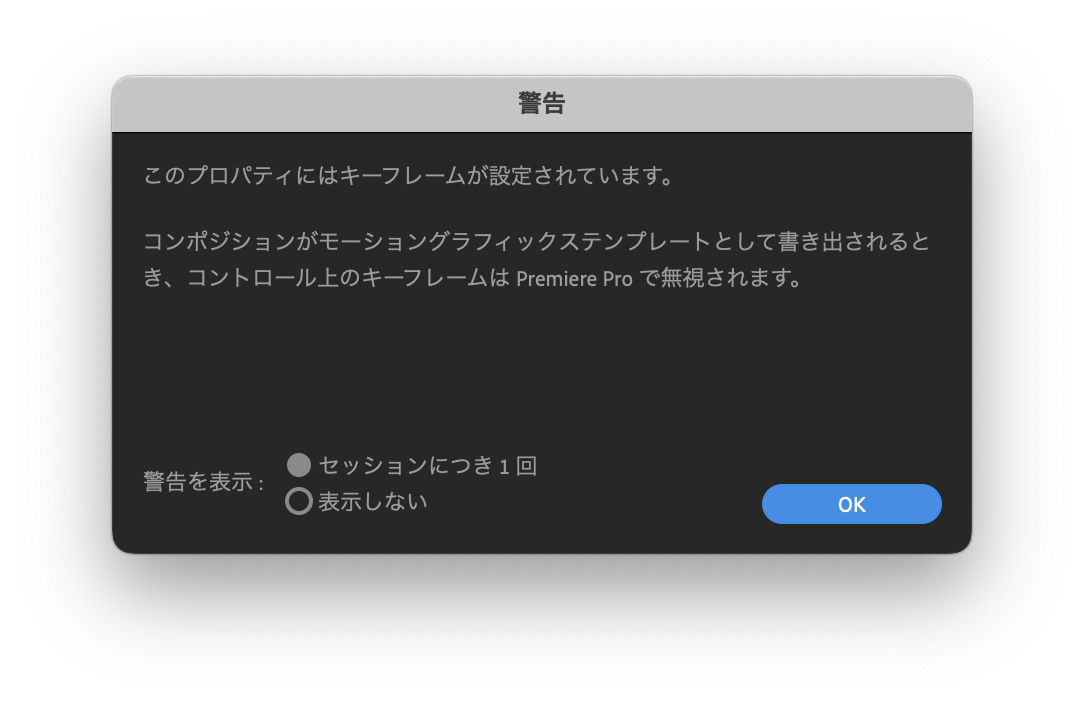1084x702 pixels.
Task: Select the セッションにつき 1 回 radio button
Action: [x=299, y=465]
